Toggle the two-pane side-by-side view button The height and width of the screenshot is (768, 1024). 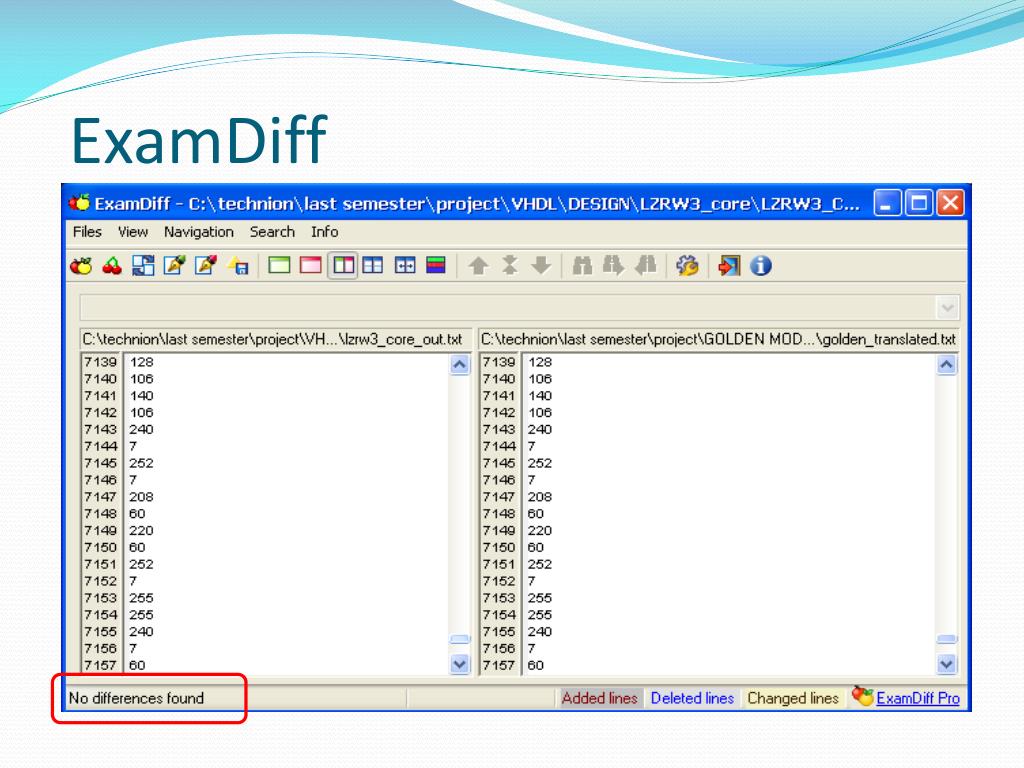[x=343, y=266]
